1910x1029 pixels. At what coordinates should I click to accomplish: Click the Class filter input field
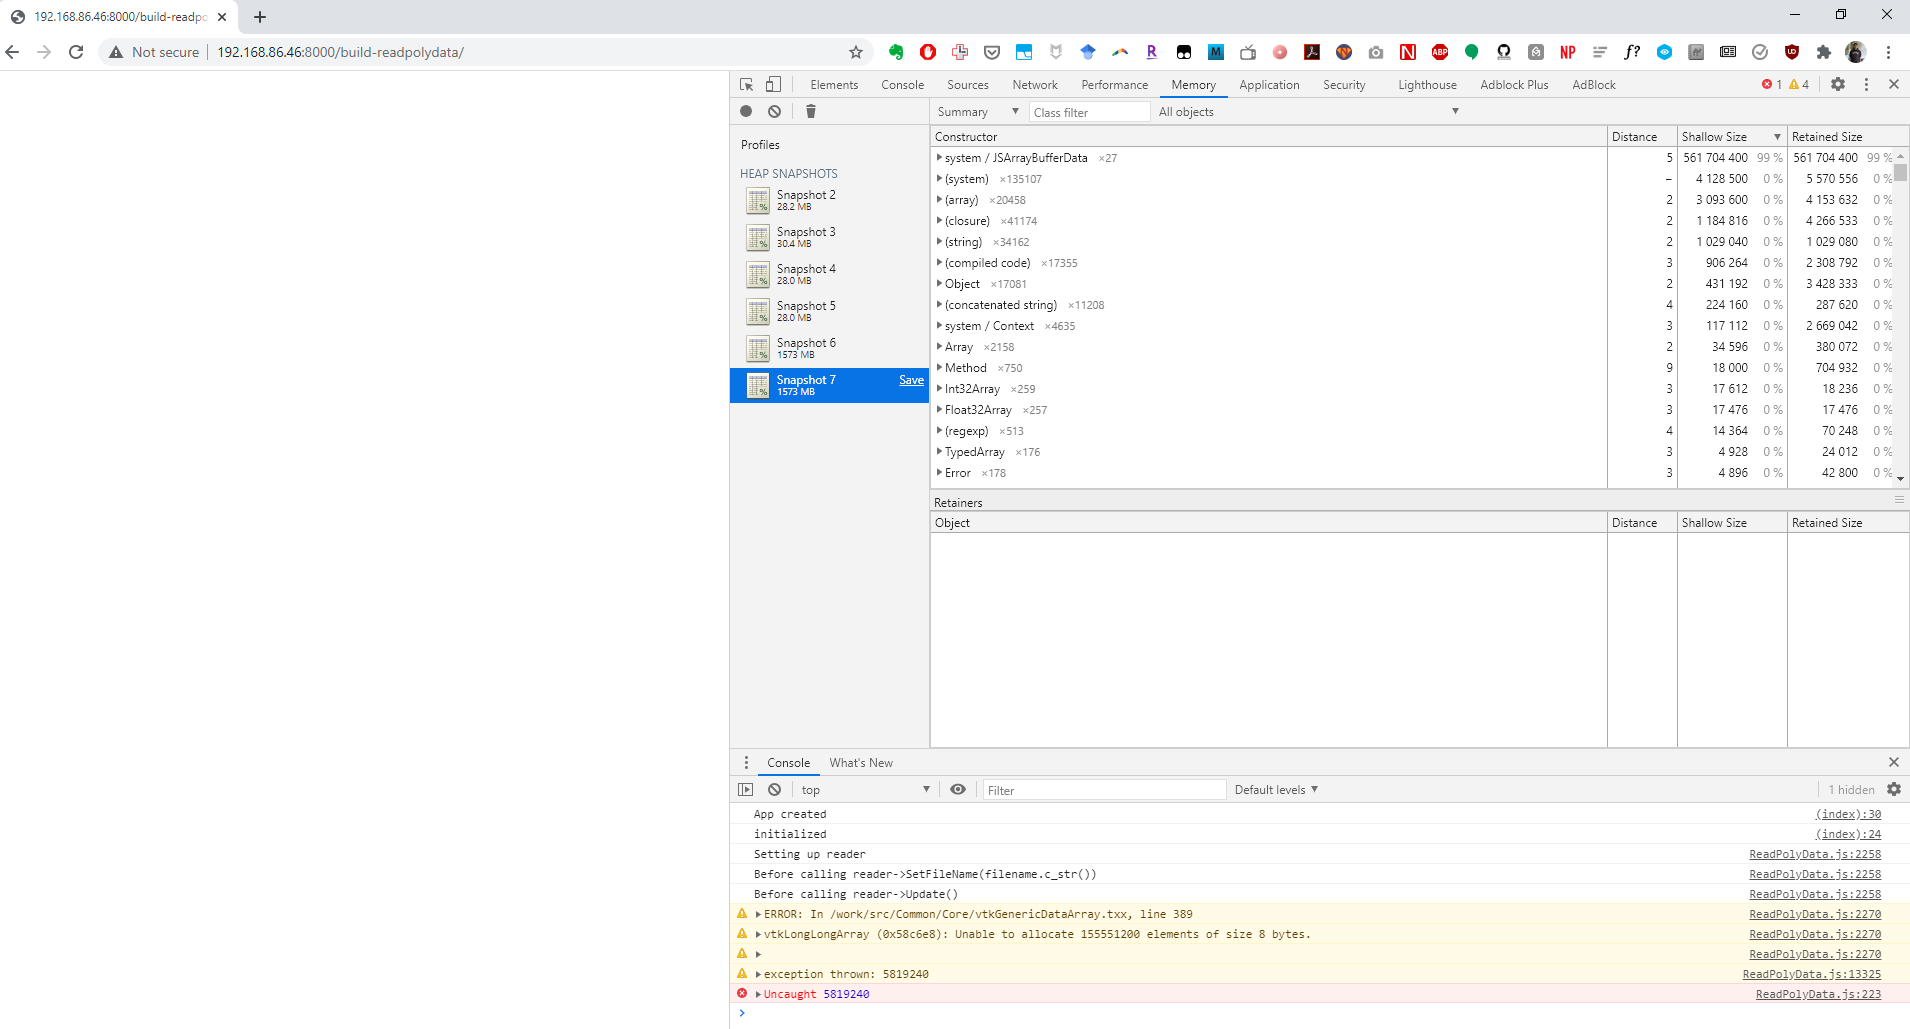tap(1090, 111)
